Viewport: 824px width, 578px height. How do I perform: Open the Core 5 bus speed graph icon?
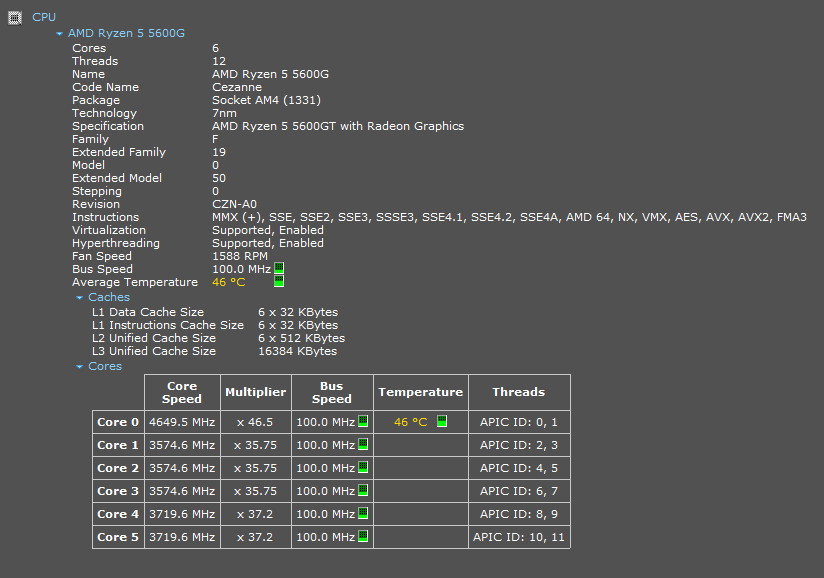363,537
